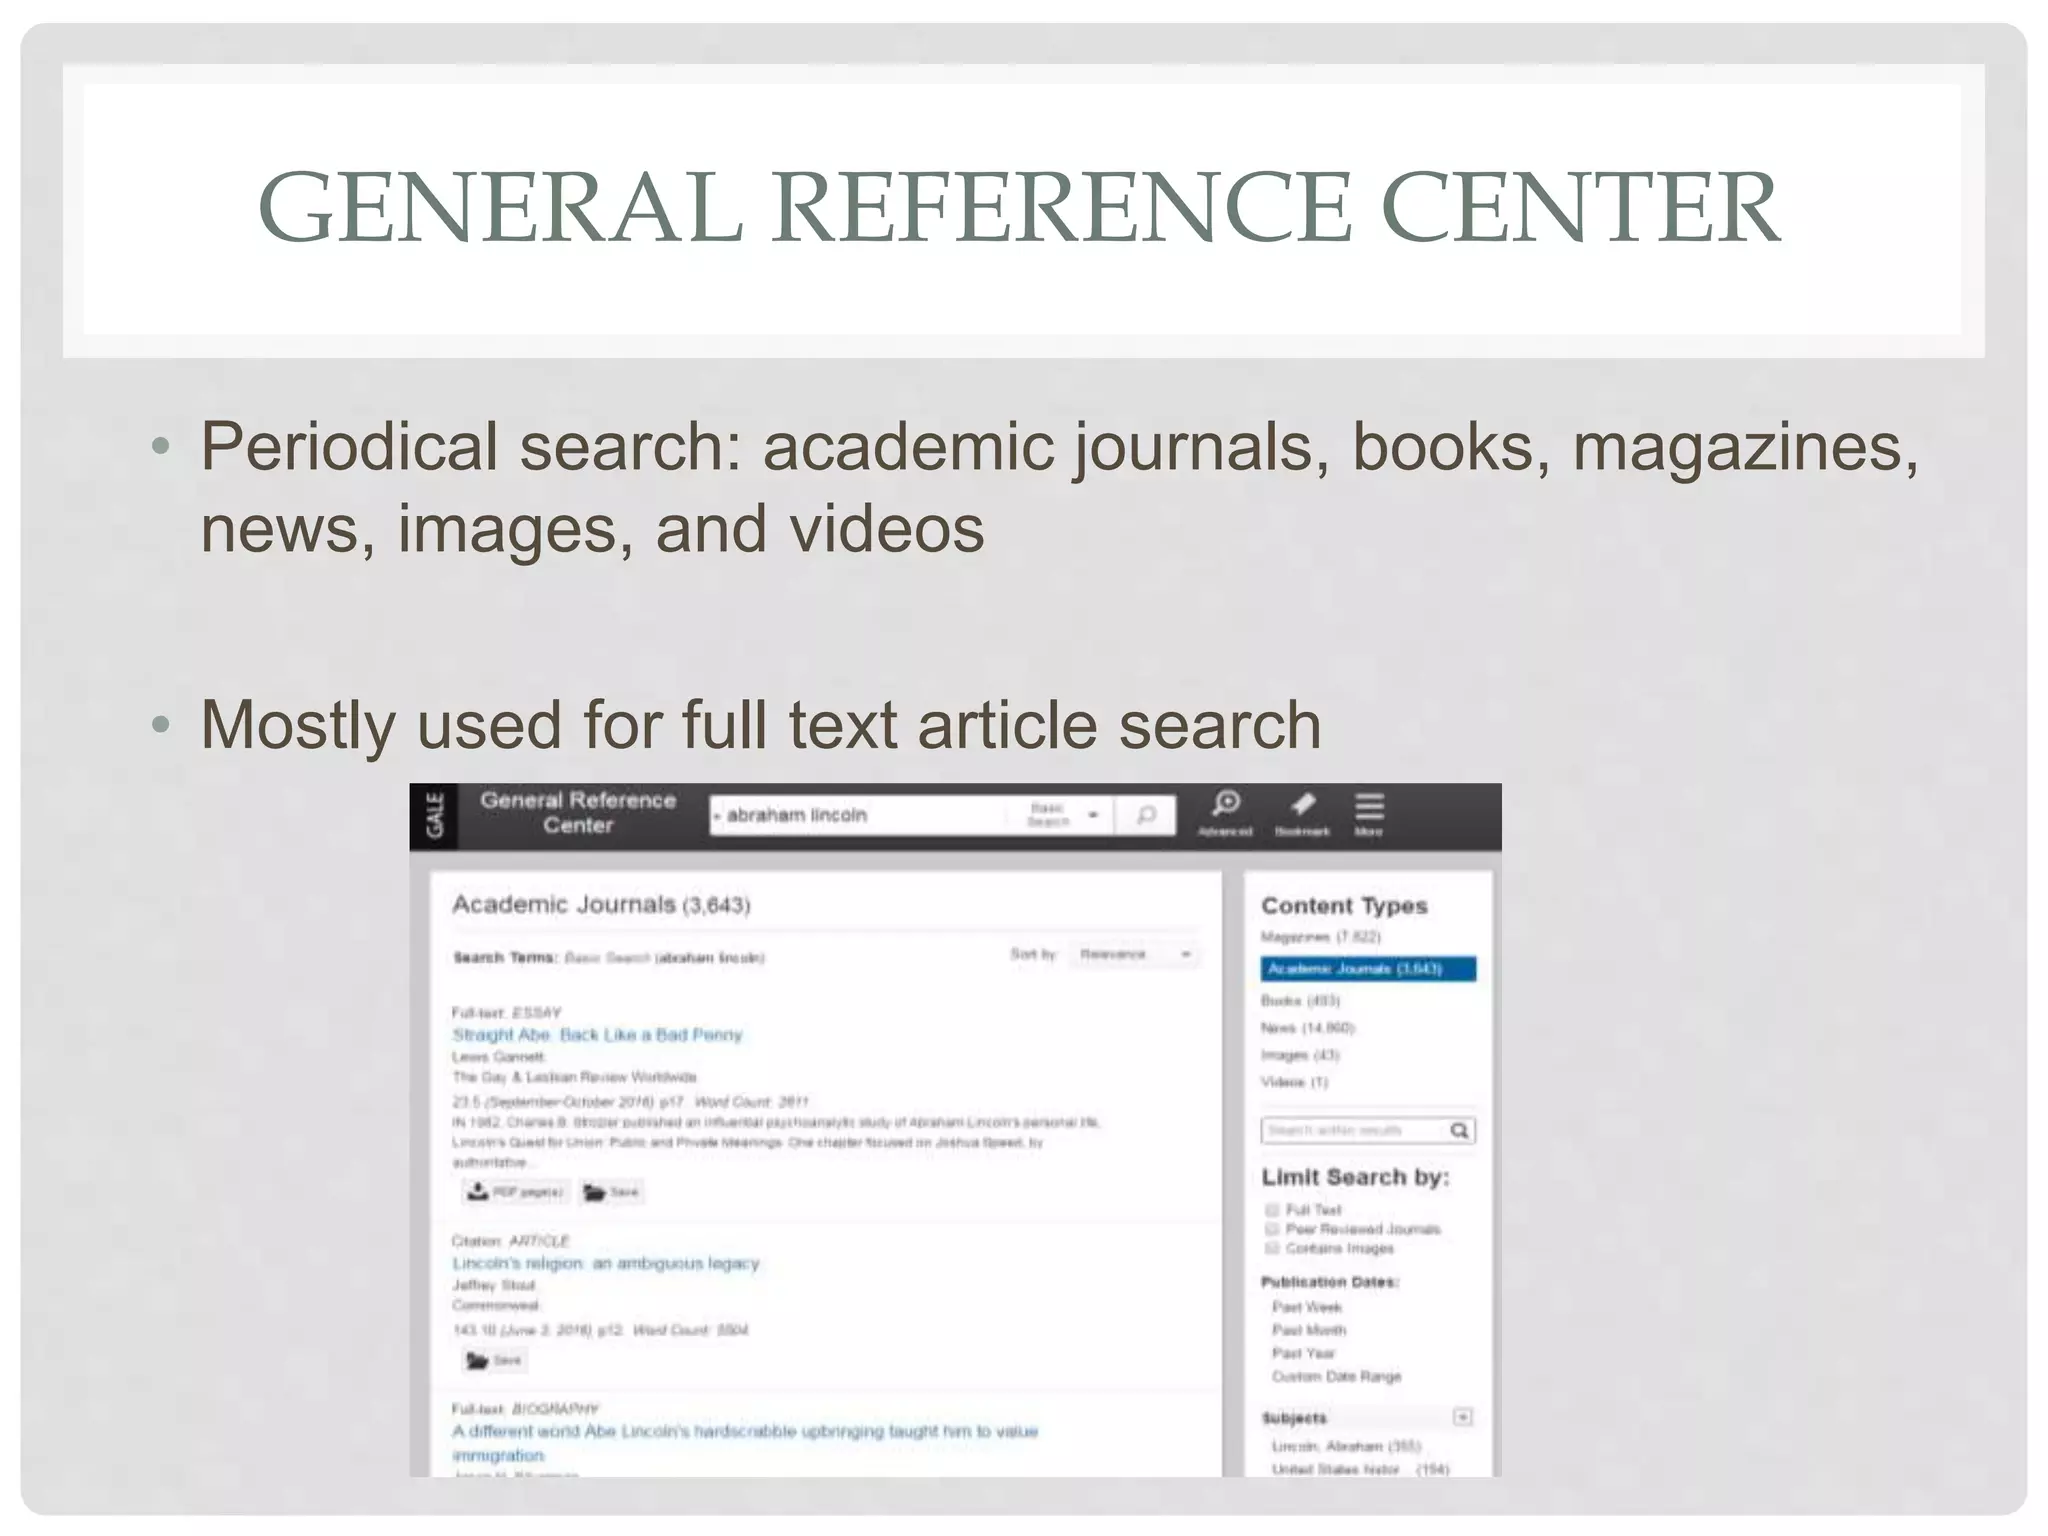Limit results to Past Week
Screen dimensions: 2048x1536
click(1307, 1307)
